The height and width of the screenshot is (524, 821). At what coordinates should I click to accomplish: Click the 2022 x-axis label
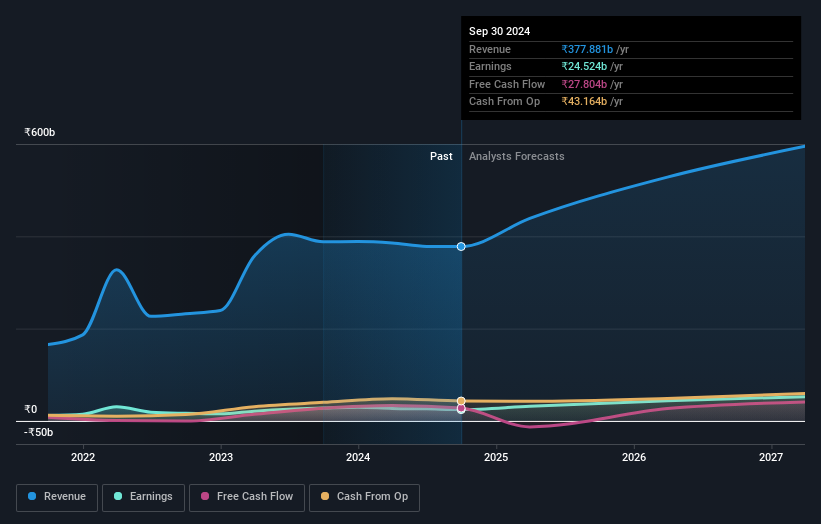[x=83, y=458]
